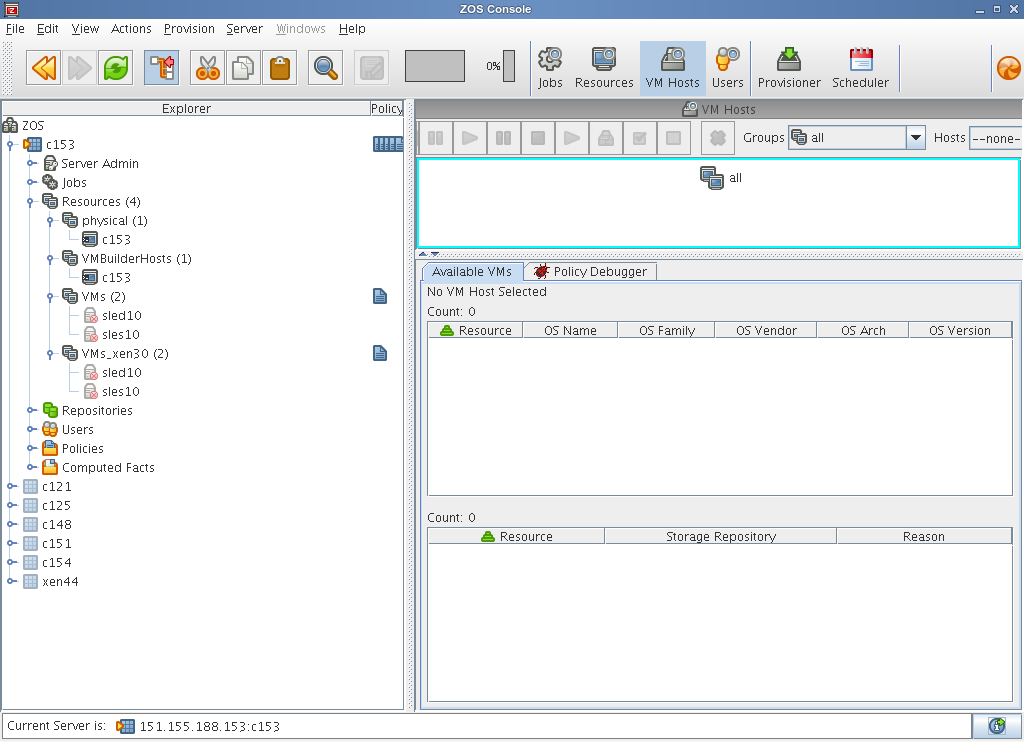This screenshot has width=1024, height=742.
Task: Sort by the OS Family column header
Action: click(667, 331)
